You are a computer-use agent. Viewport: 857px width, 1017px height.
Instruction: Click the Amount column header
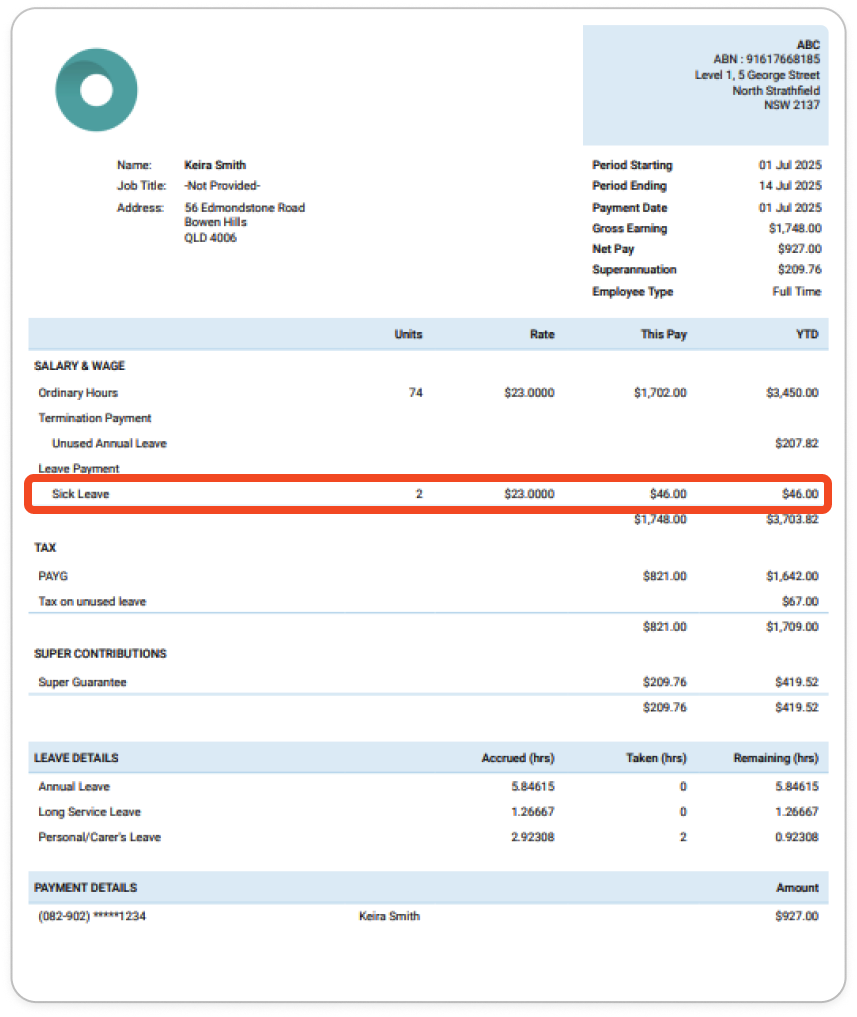click(x=797, y=887)
